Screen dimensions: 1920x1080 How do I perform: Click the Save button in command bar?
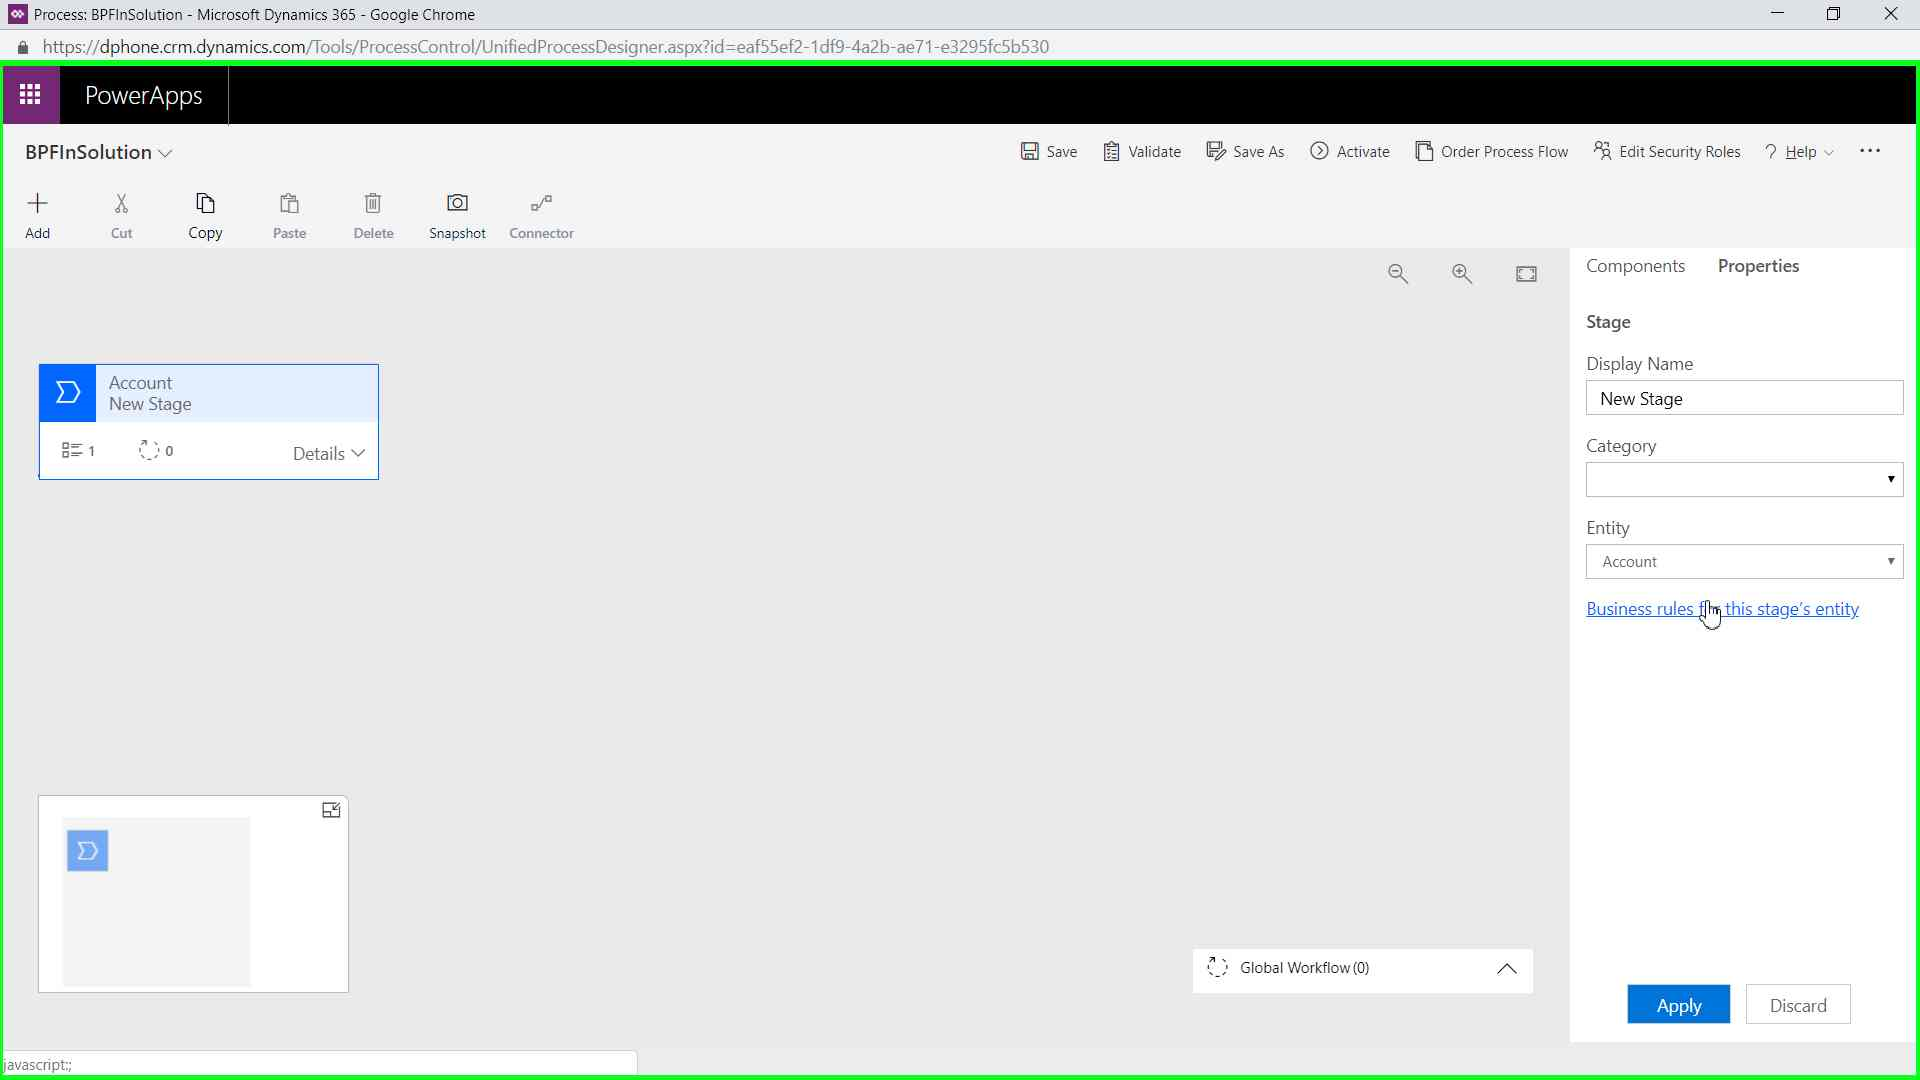1049,152
